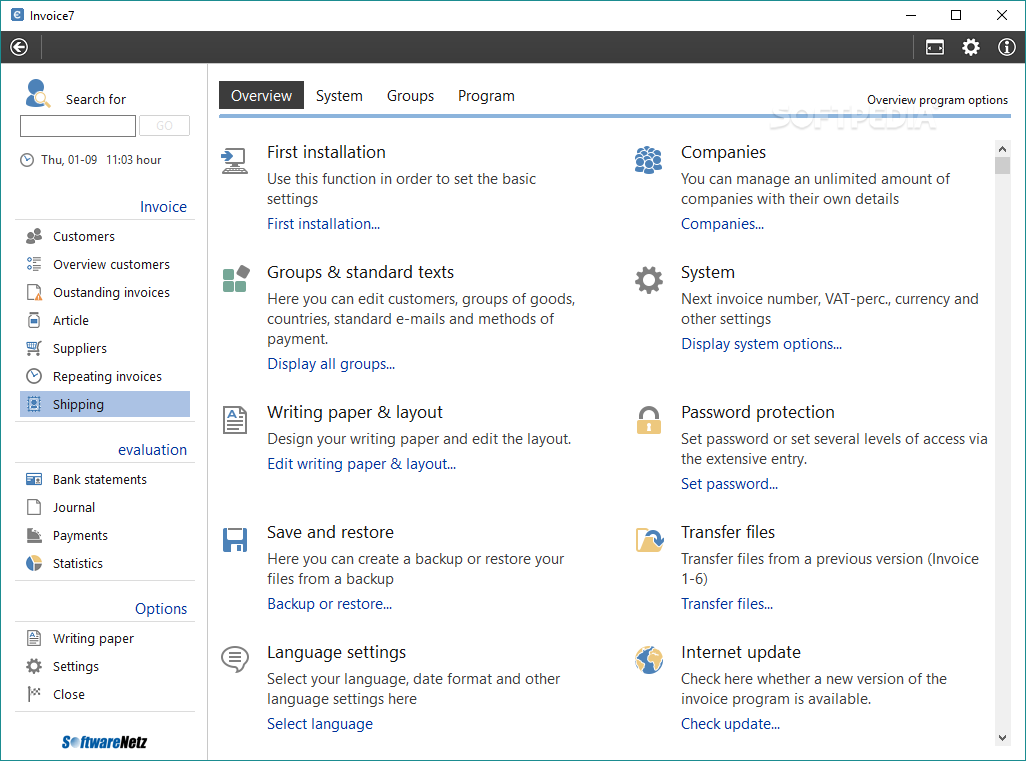Click the Writing paper sidebar icon

pyautogui.click(x=34, y=638)
